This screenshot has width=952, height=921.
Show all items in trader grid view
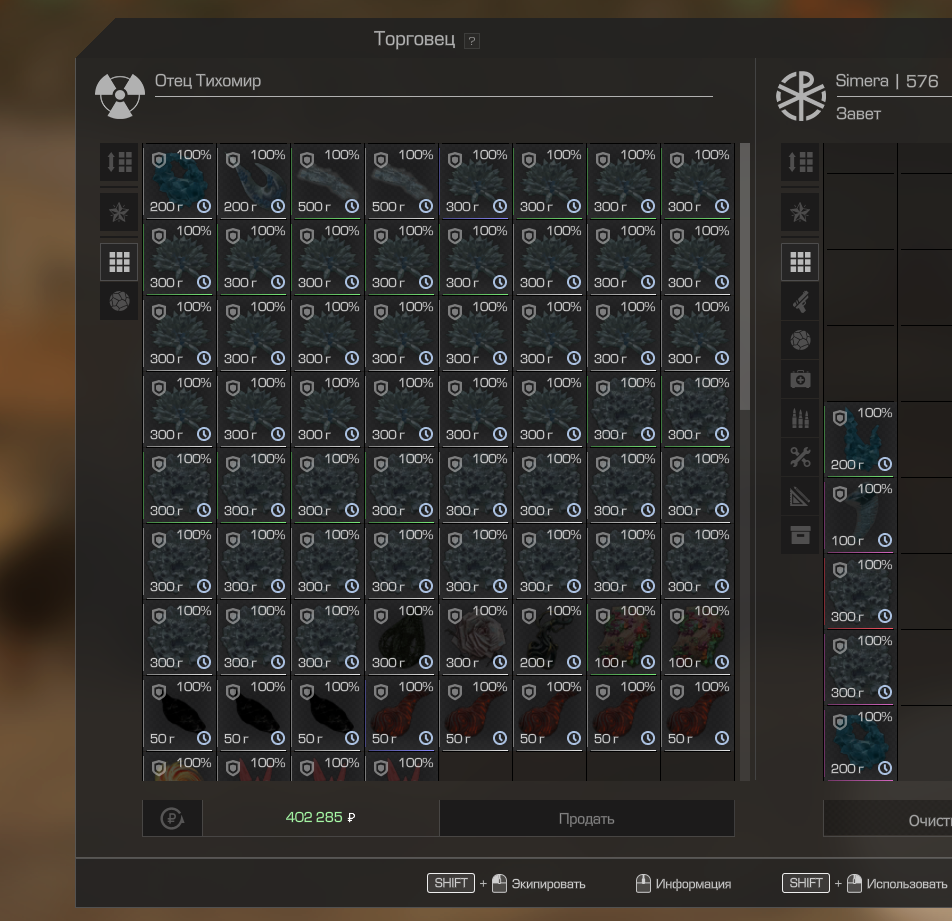[x=120, y=262]
